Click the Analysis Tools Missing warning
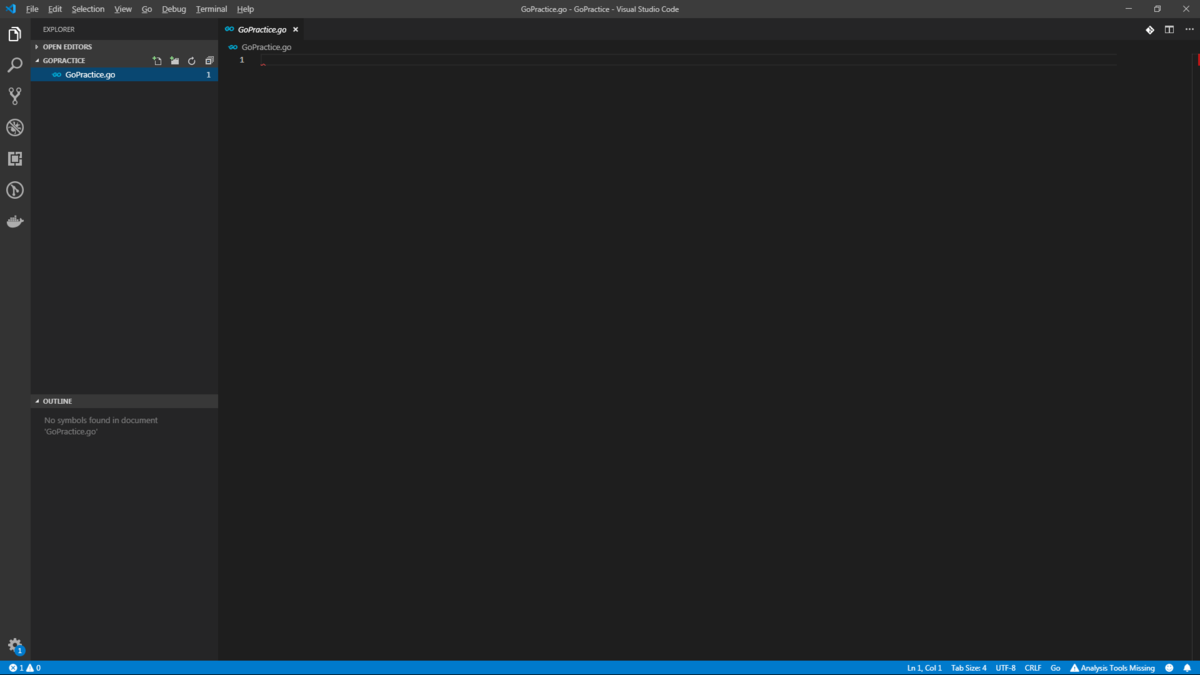 pyautogui.click(x=1112, y=668)
